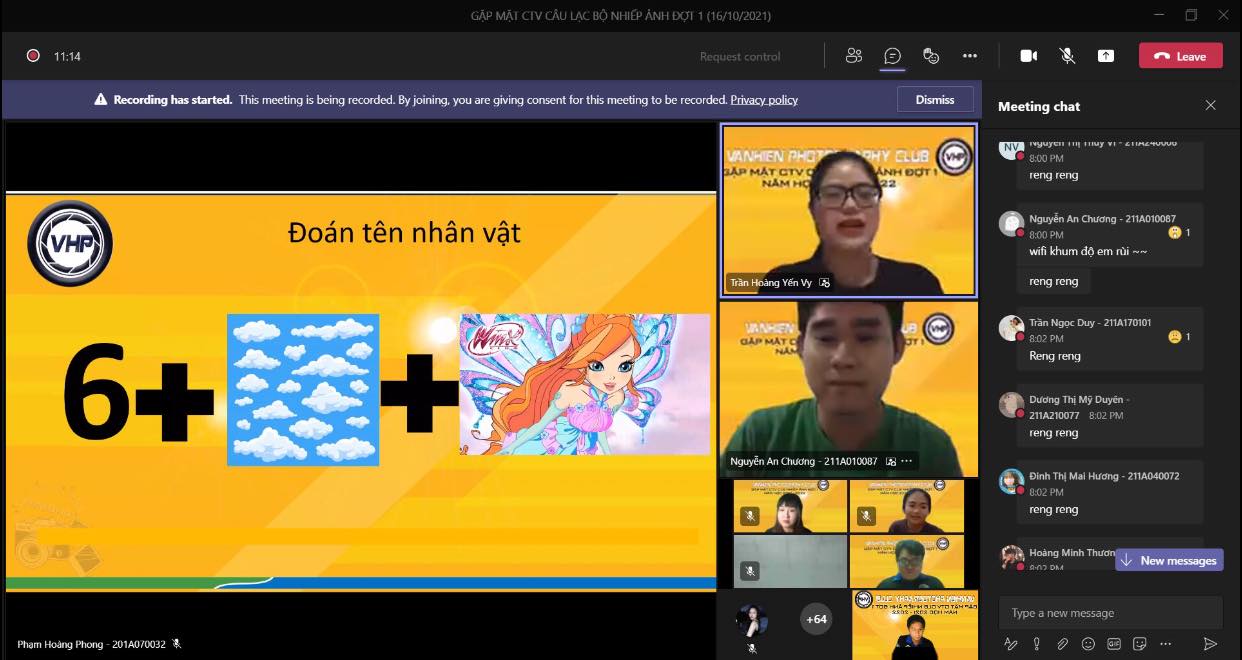Restore down the Teams meeting window

click(1191, 15)
